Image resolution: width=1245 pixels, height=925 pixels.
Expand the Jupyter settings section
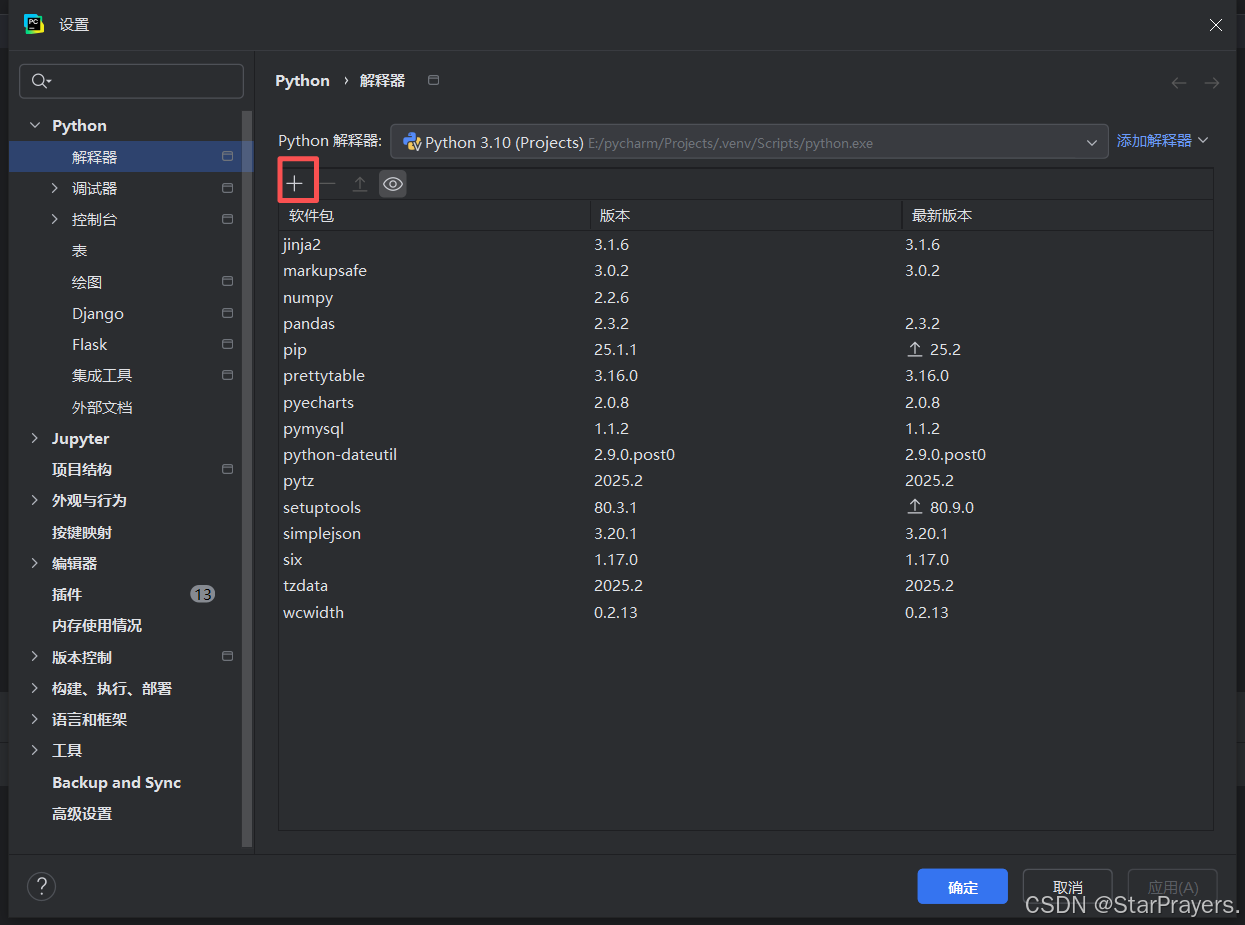(35, 438)
